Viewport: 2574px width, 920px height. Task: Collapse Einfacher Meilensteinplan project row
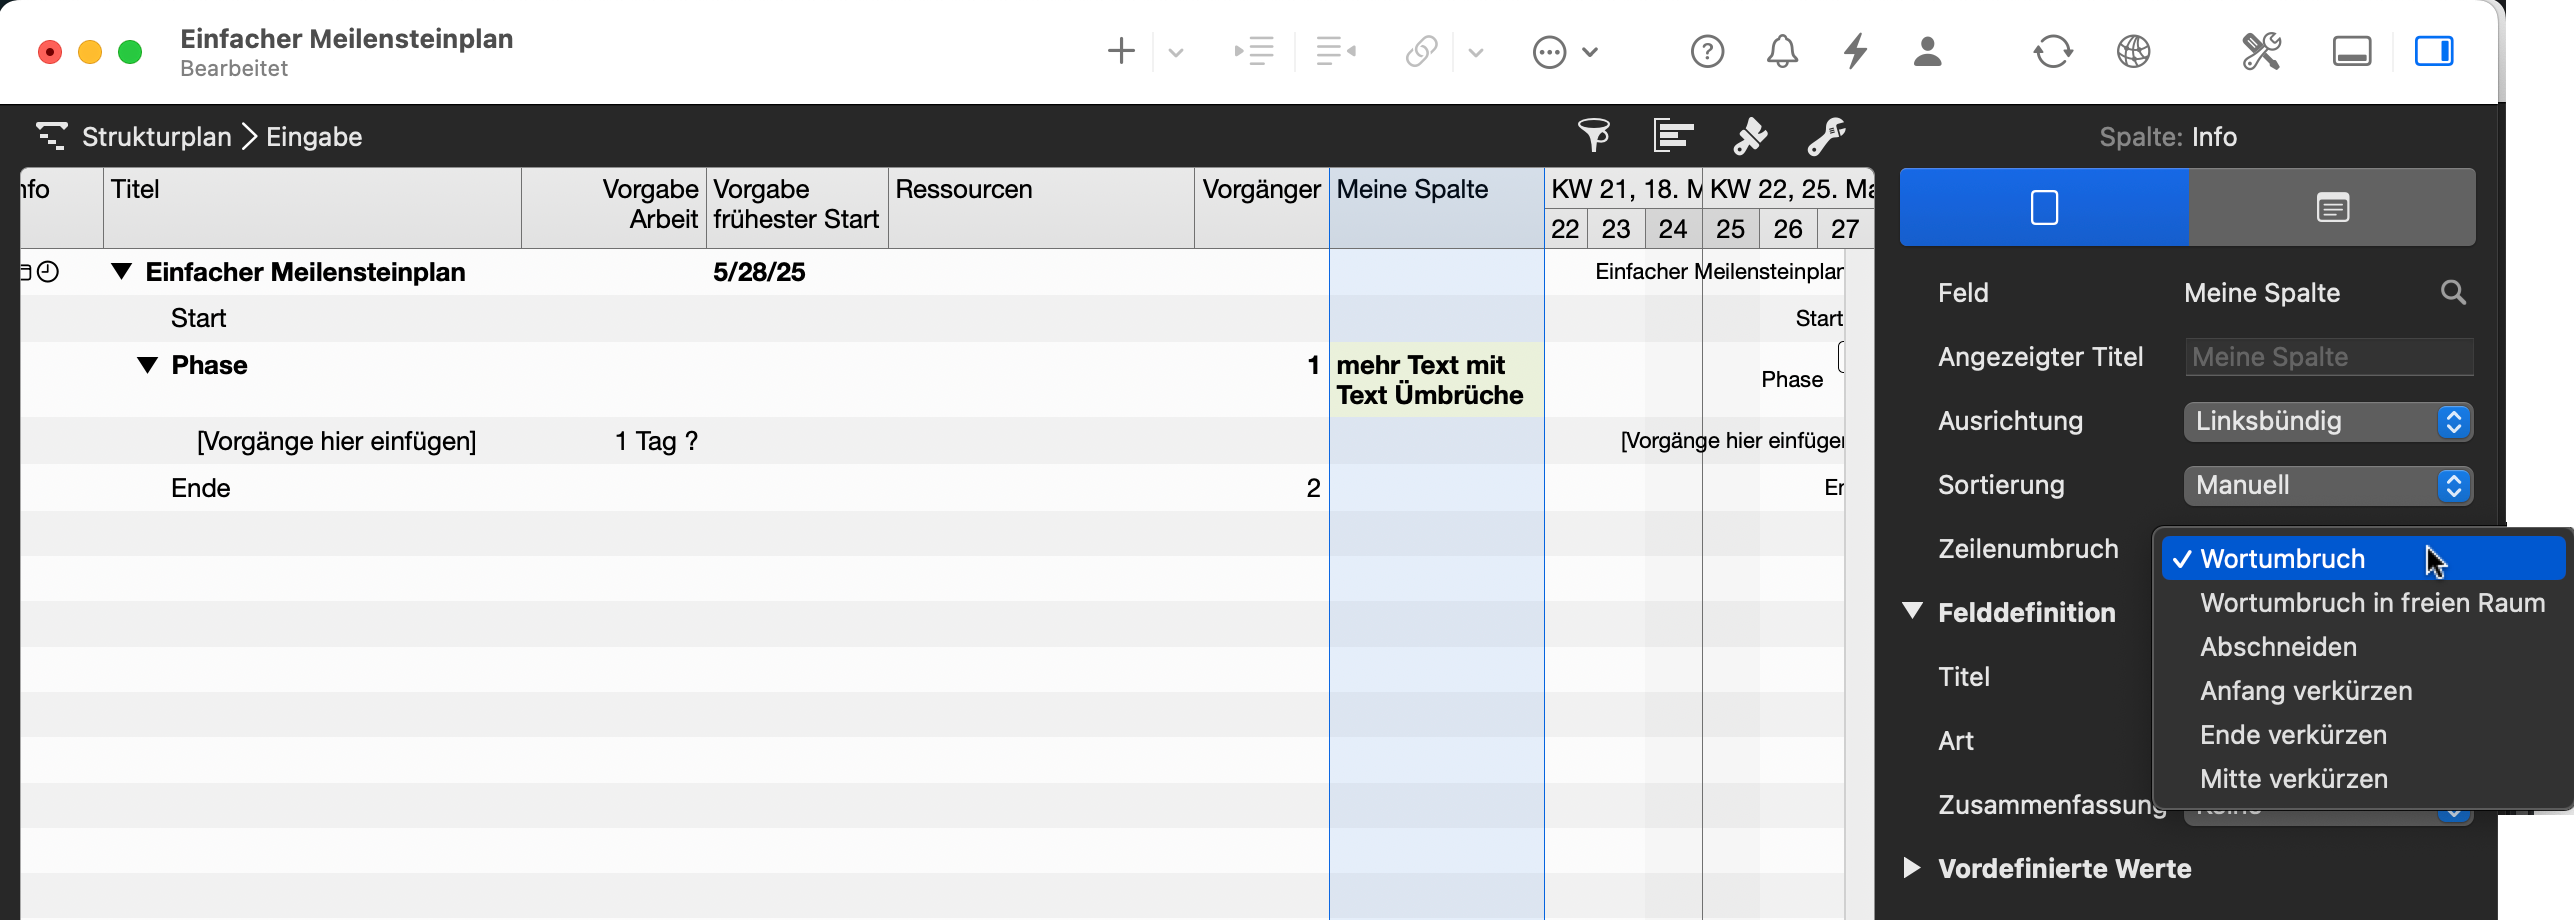(121, 271)
